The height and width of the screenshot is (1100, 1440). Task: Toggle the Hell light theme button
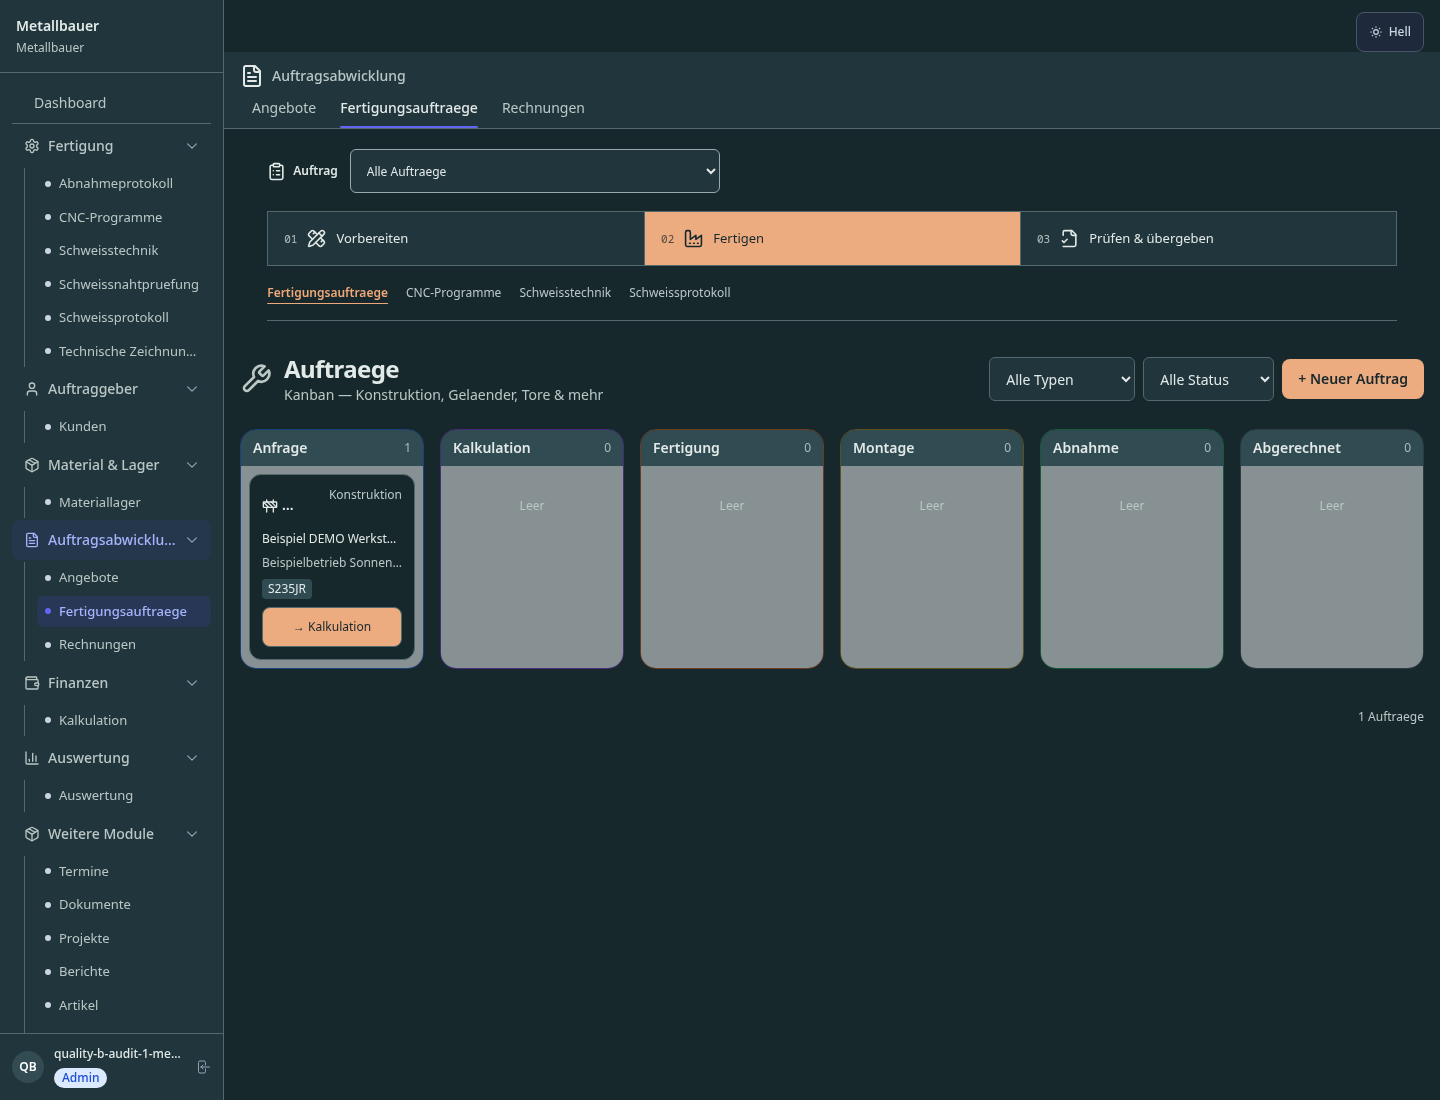pyautogui.click(x=1390, y=32)
